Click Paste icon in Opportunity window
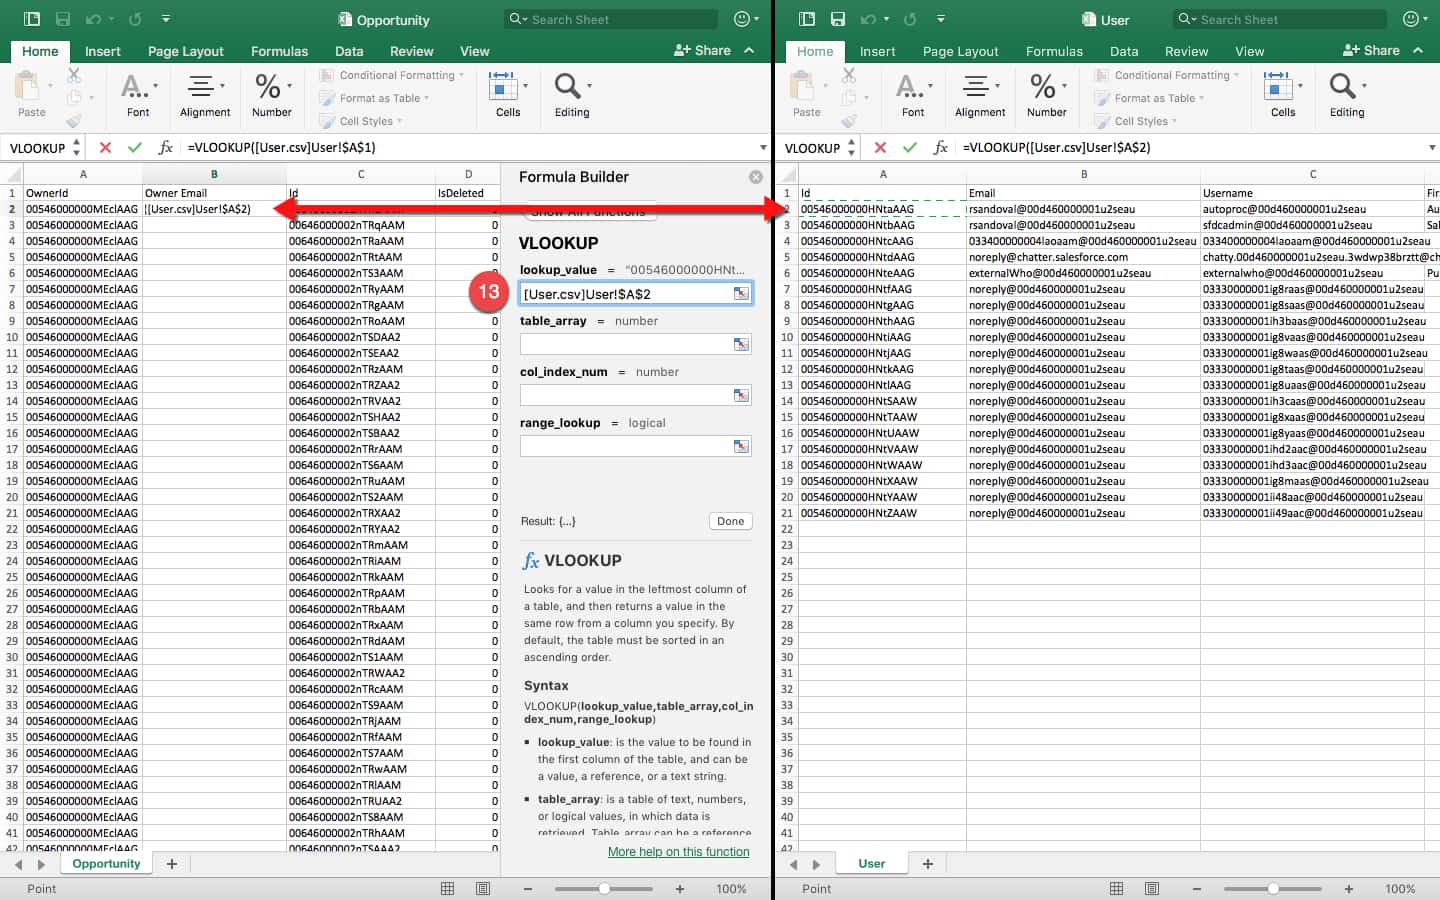This screenshot has width=1440, height=900. pos(29,88)
